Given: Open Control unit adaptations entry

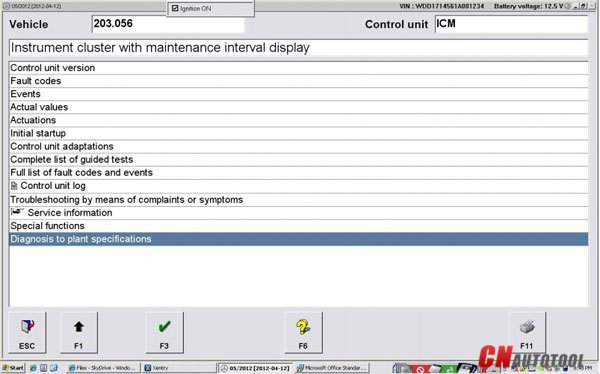Looking at the screenshot, I should (x=298, y=147).
